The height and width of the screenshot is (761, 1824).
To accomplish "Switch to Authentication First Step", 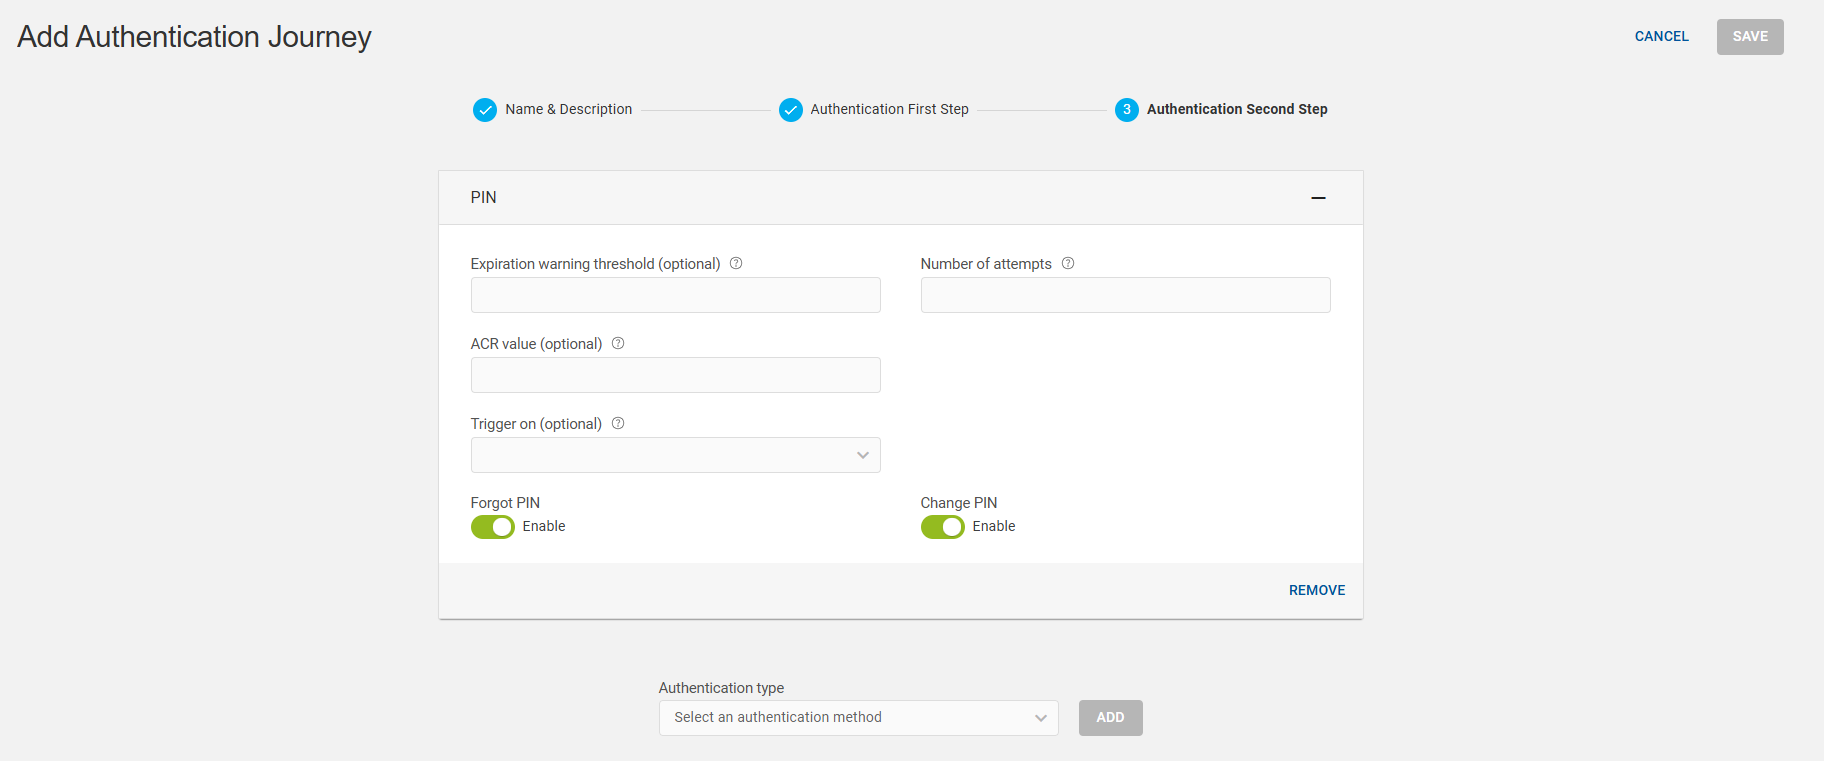I will coord(889,110).
